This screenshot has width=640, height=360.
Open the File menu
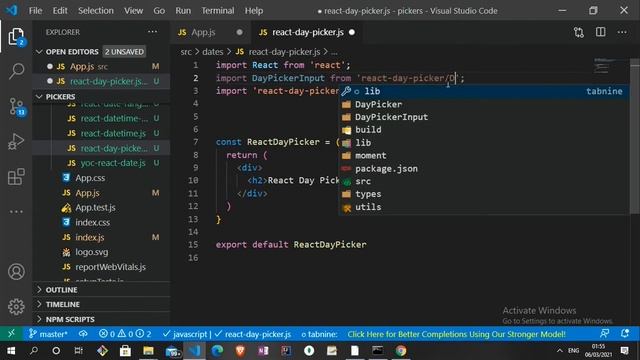tap(35, 11)
